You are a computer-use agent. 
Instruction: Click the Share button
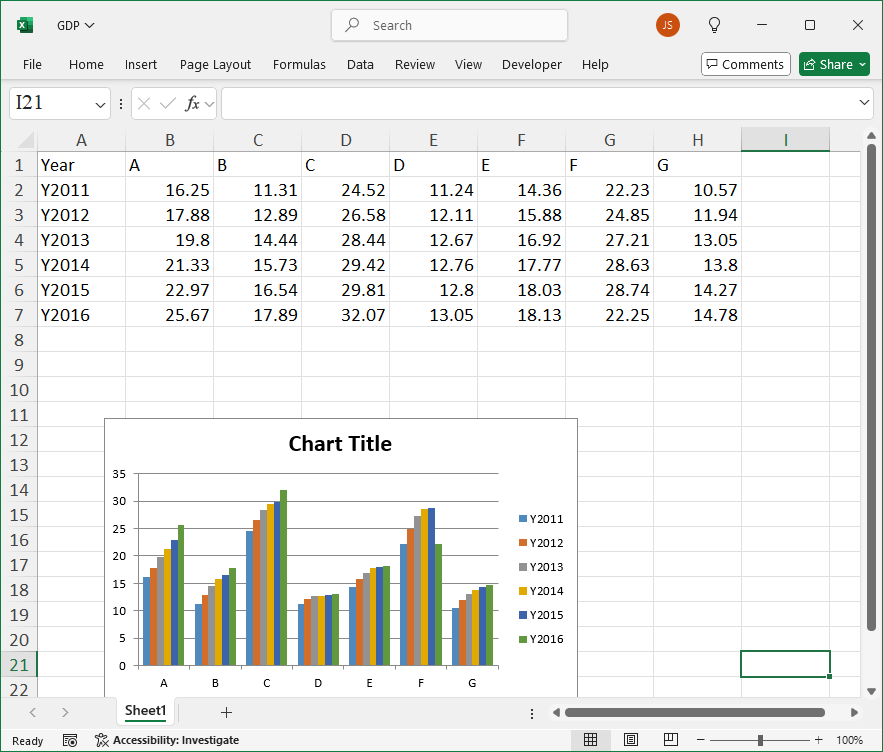[830, 64]
